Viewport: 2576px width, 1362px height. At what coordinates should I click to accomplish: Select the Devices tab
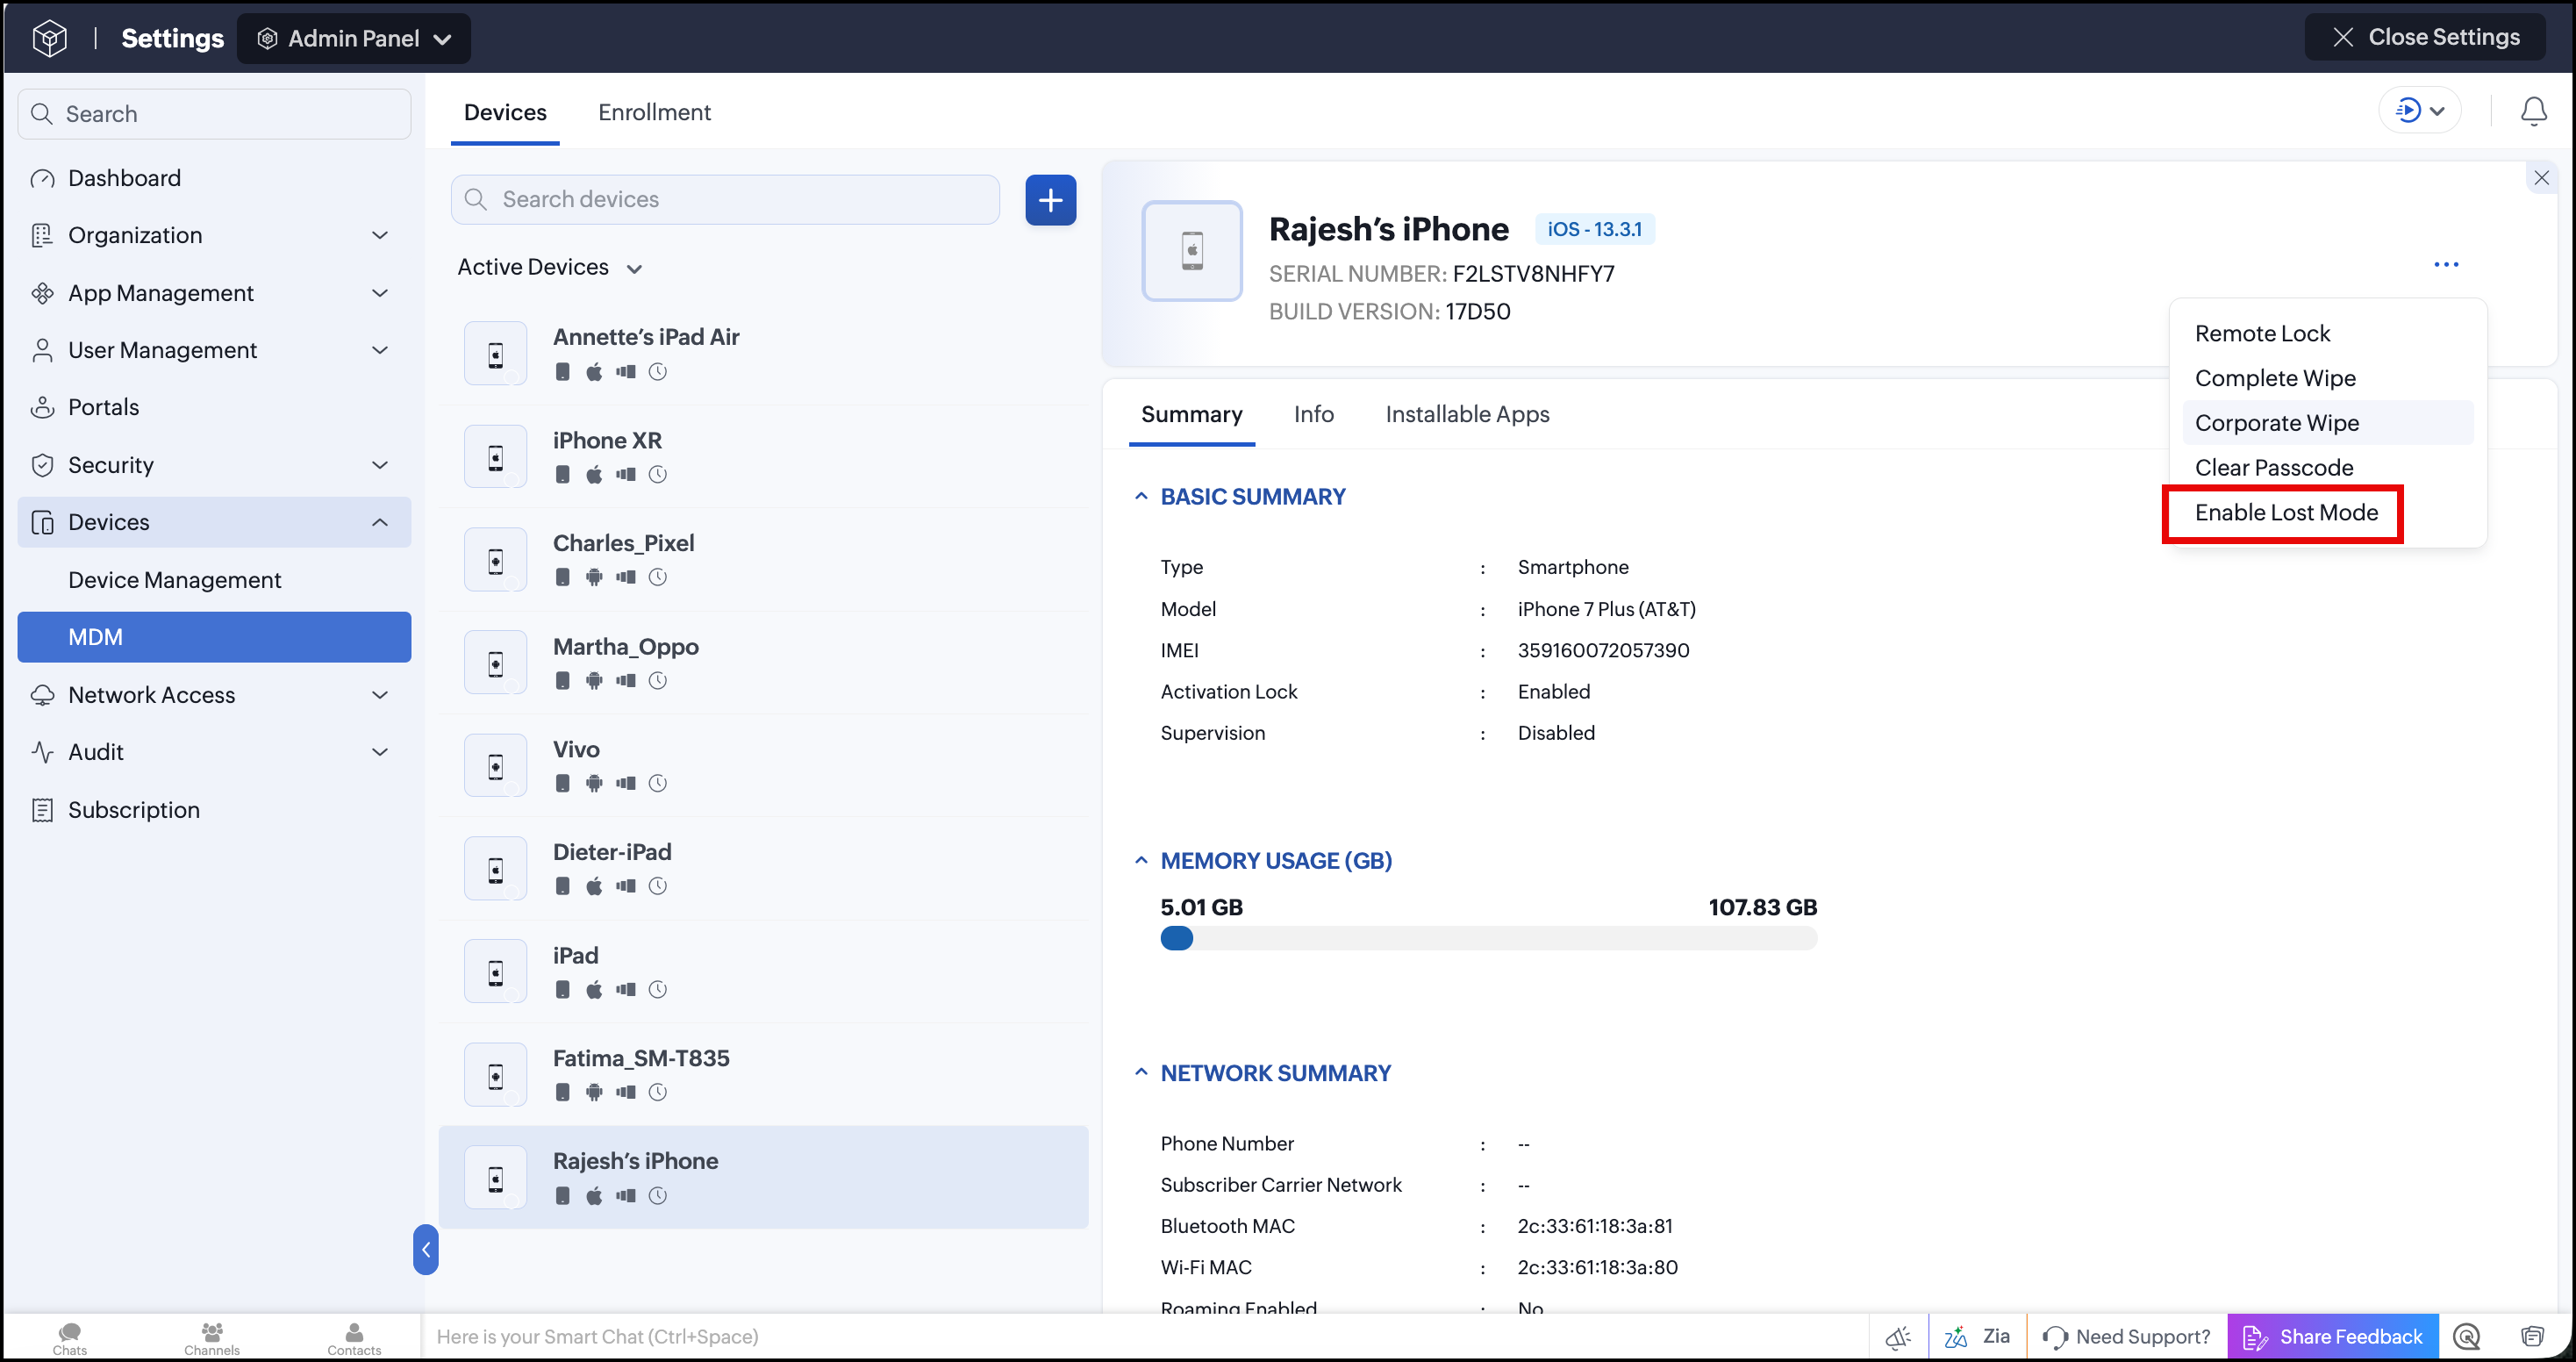pyautogui.click(x=505, y=113)
